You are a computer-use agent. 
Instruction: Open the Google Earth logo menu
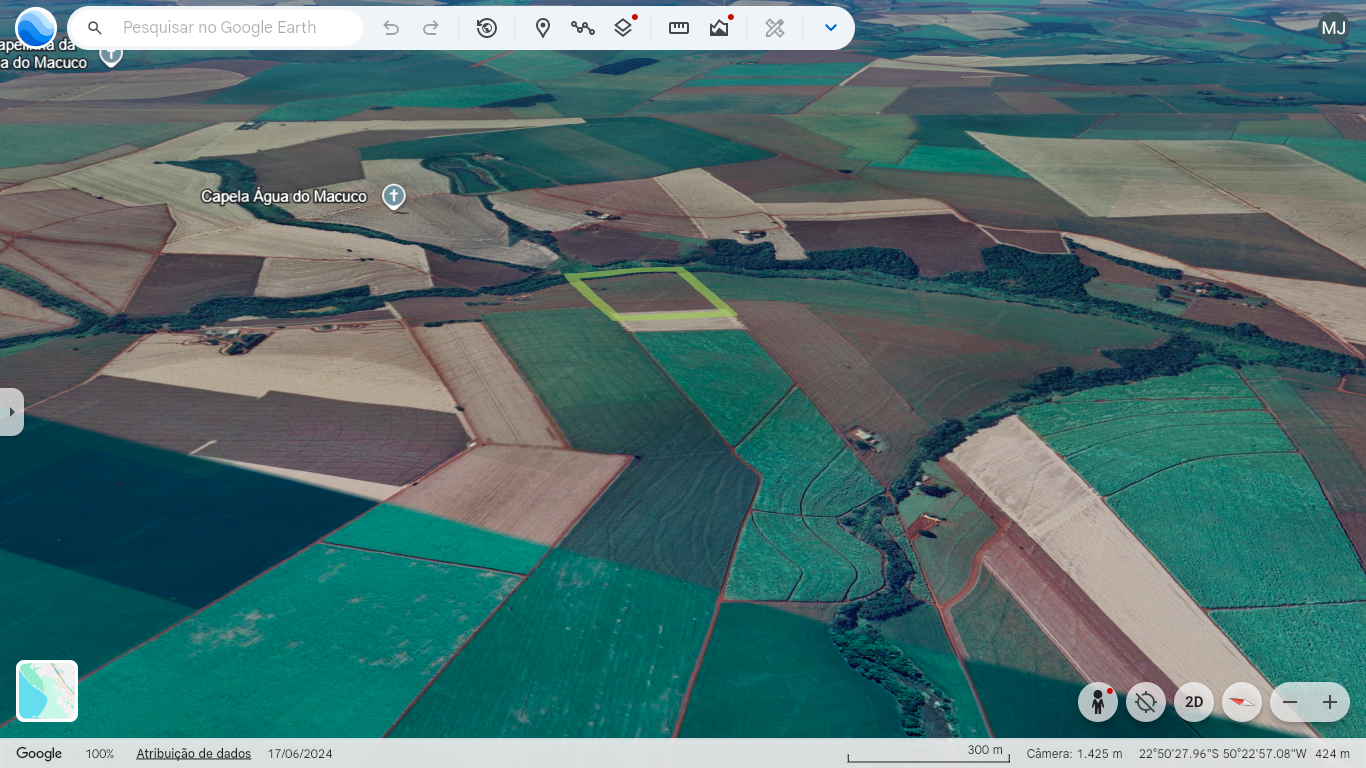pyautogui.click(x=36, y=28)
